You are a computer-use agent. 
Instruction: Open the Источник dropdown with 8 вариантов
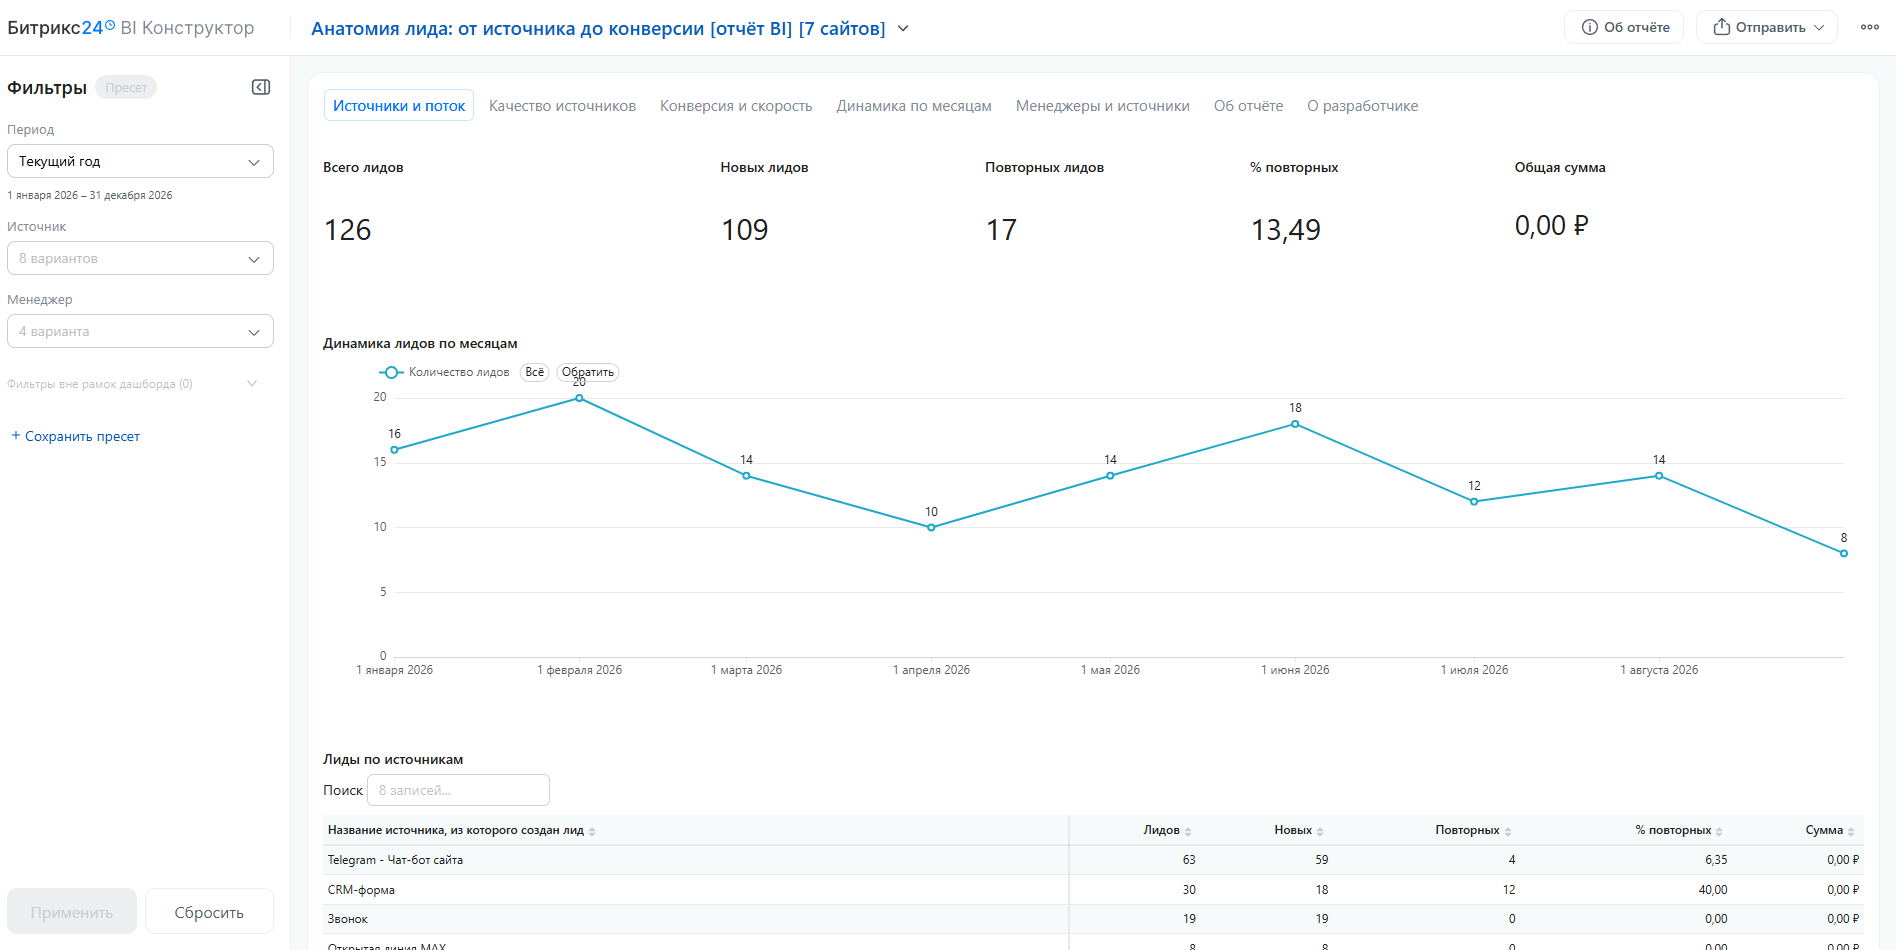tap(140, 258)
